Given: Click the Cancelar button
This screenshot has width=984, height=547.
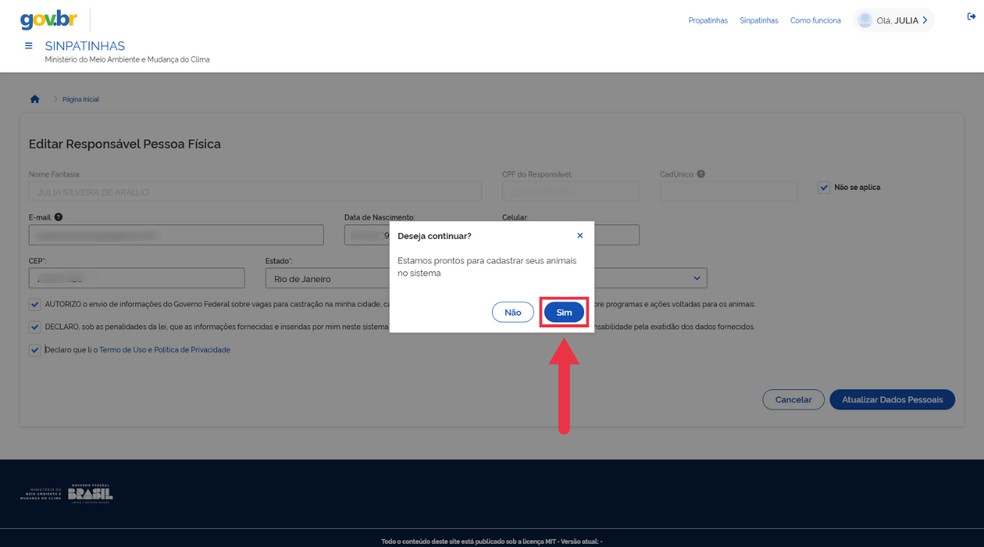Looking at the screenshot, I should point(793,400).
